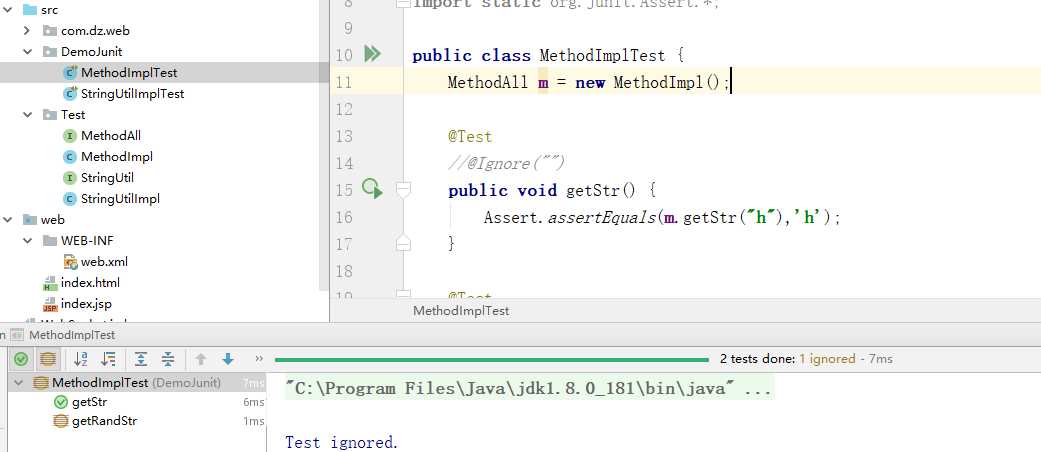Fold the getStr method at line 15
The image size is (1041, 452).
(402, 190)
